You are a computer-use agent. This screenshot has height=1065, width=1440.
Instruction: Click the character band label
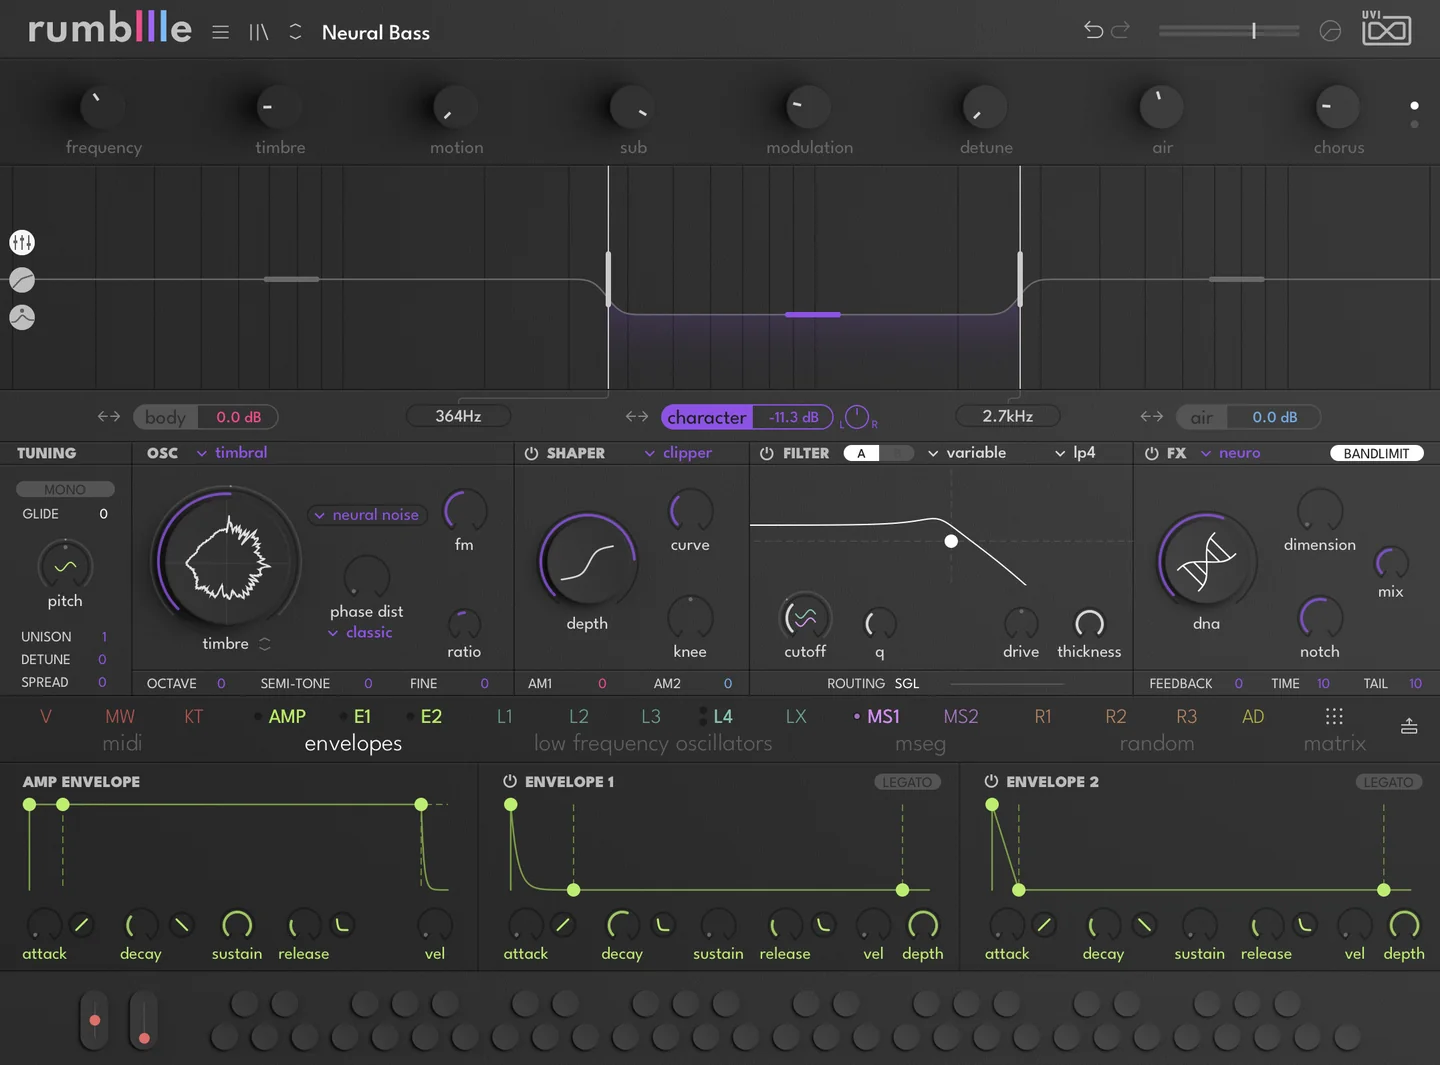pyautogui.click(x=707, y=417)
